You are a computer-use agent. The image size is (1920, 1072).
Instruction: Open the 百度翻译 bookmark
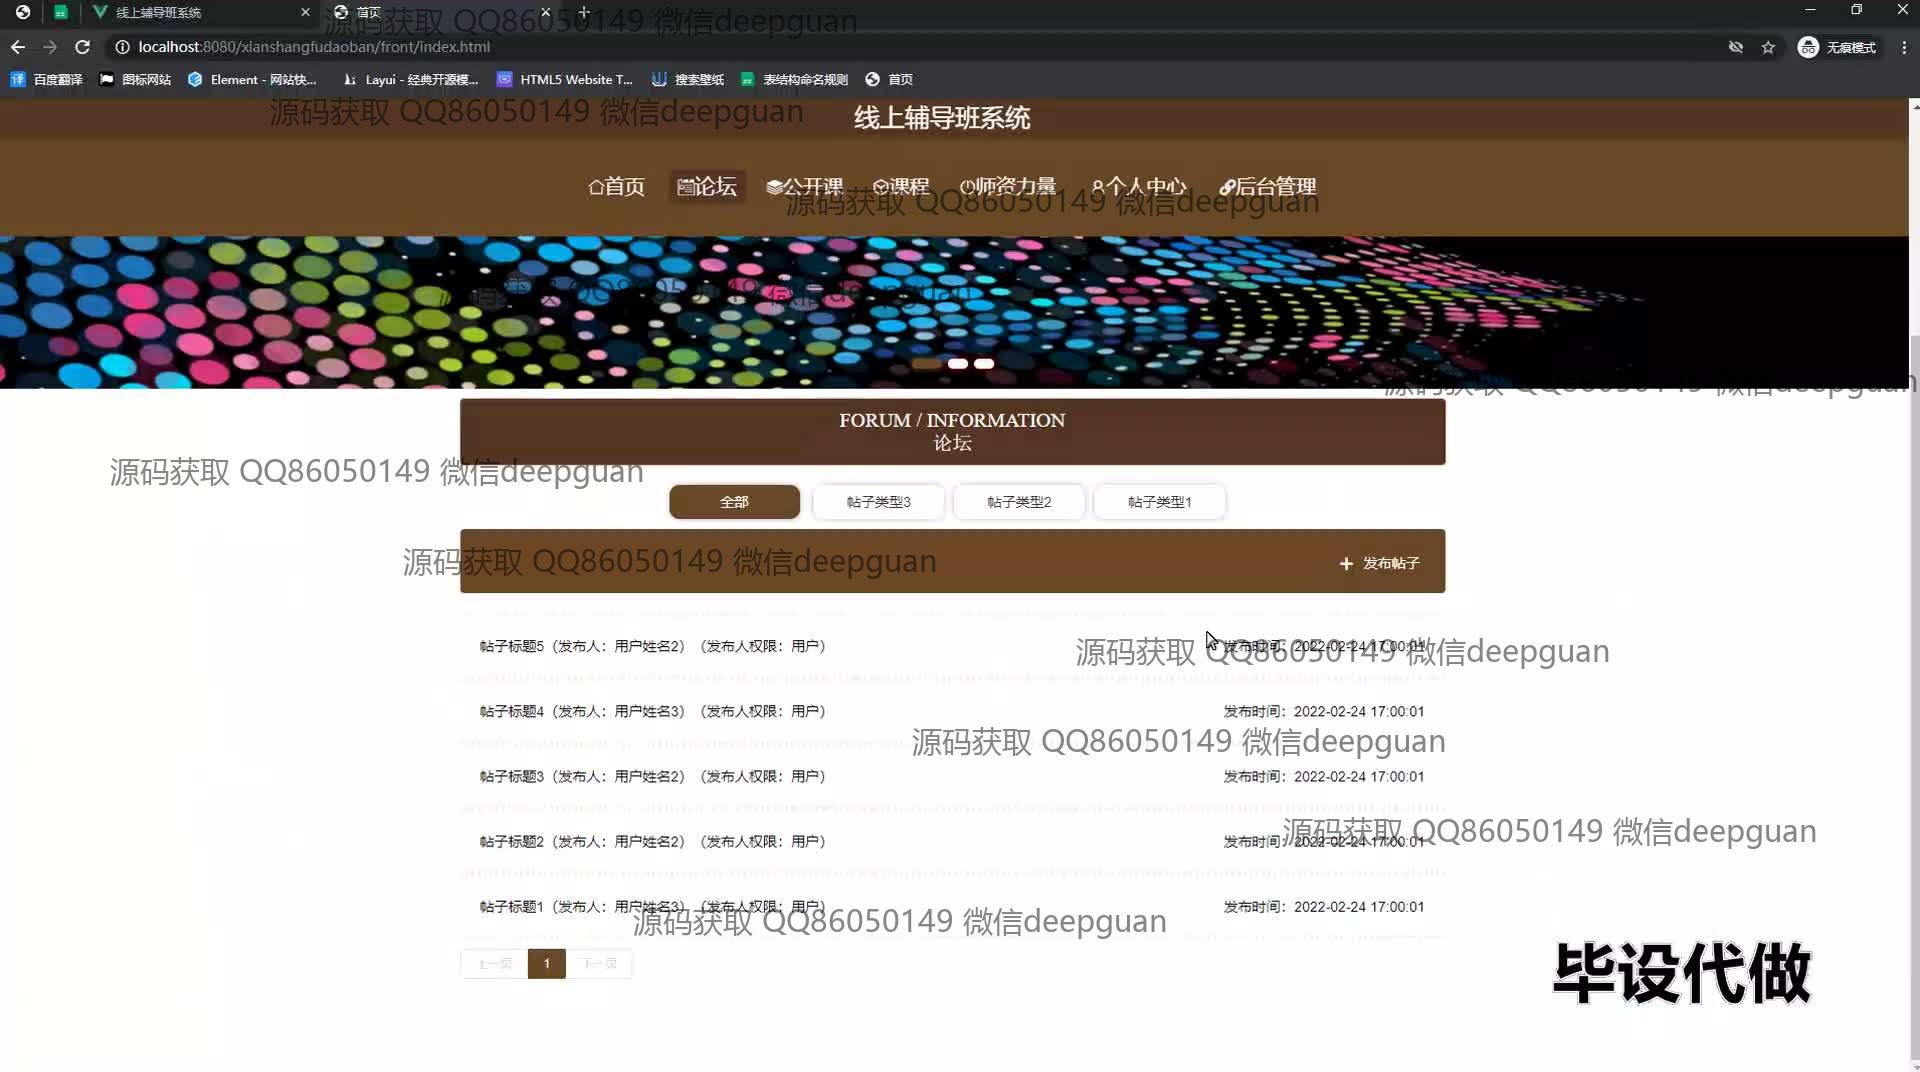pos(47,80)
